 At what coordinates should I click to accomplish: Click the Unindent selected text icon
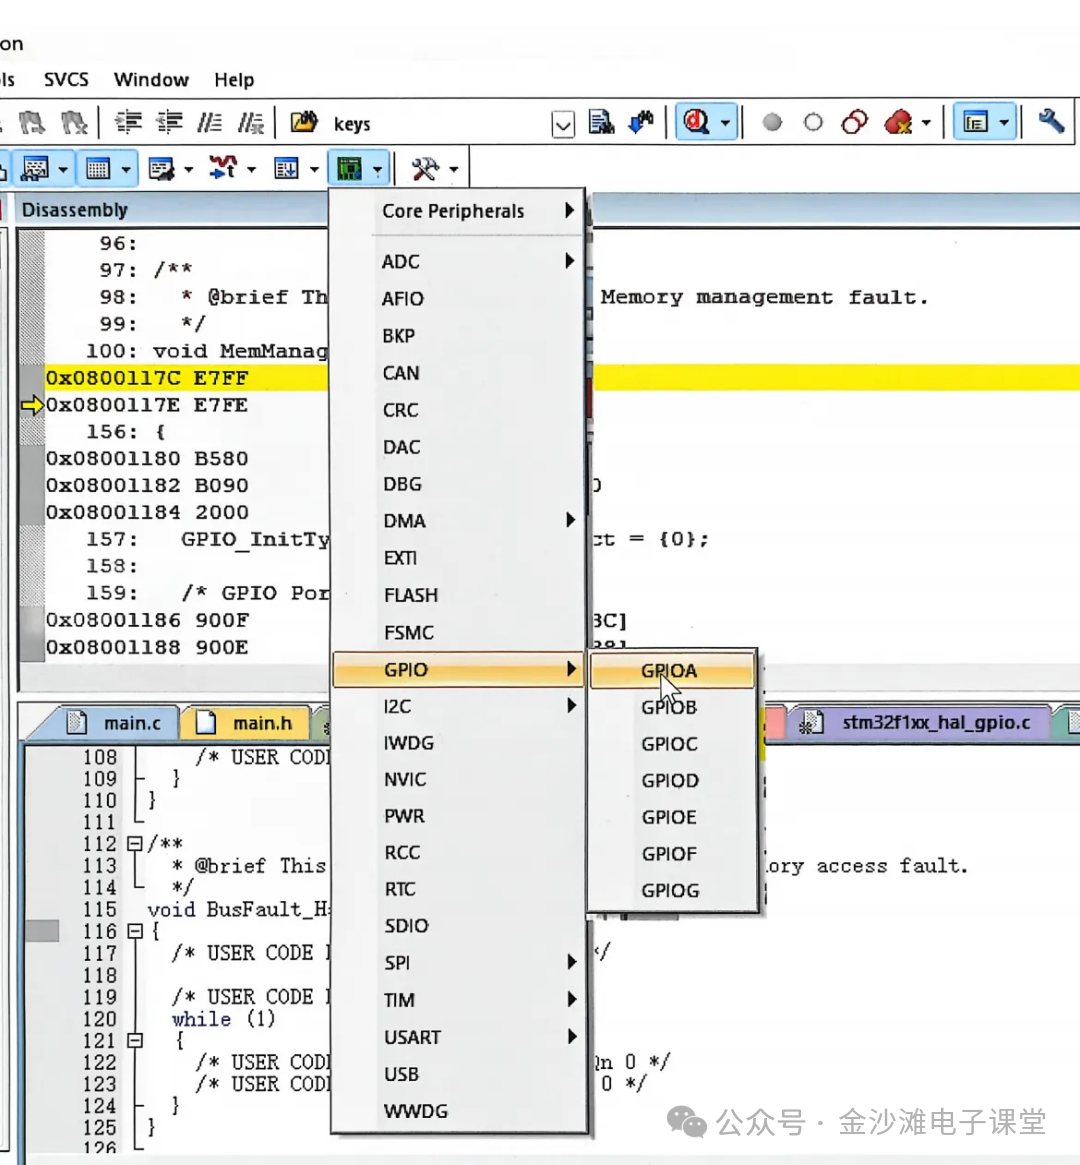coord(169,122)
